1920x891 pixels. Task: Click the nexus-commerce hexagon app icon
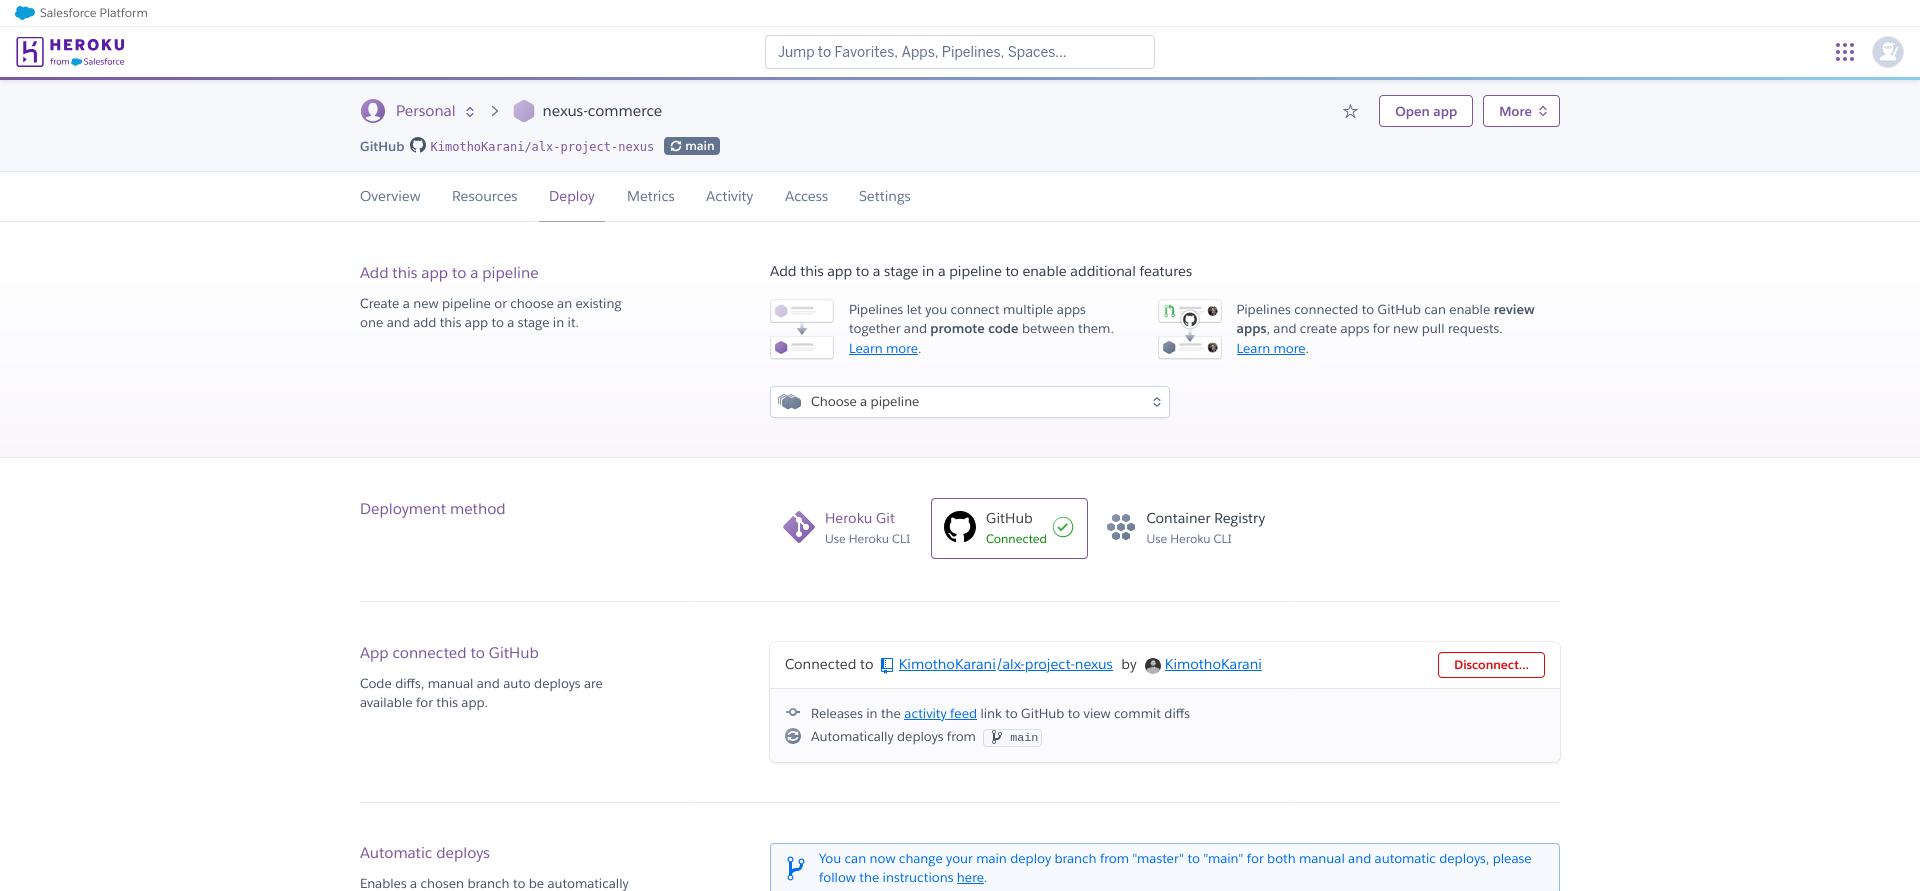pyautogui.click(x=524, y=111)
